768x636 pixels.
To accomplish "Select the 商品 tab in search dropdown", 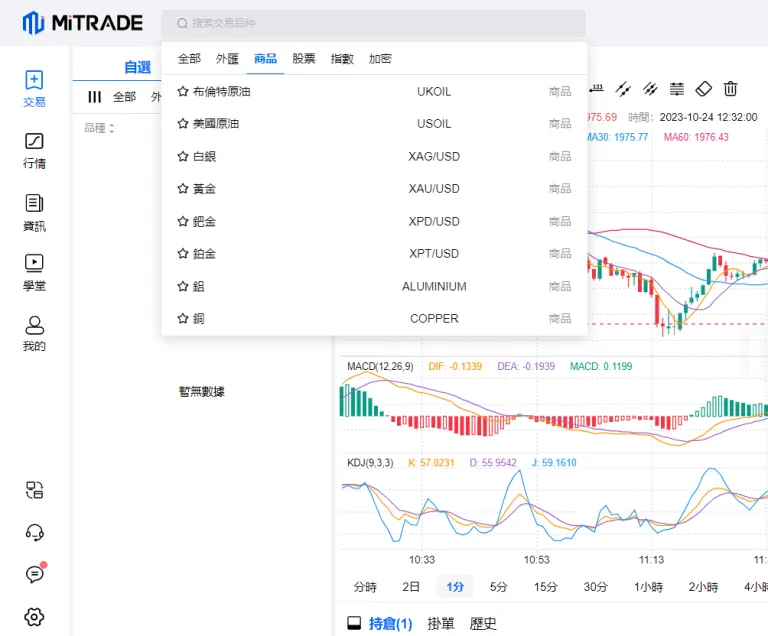I will coord(265,59).
